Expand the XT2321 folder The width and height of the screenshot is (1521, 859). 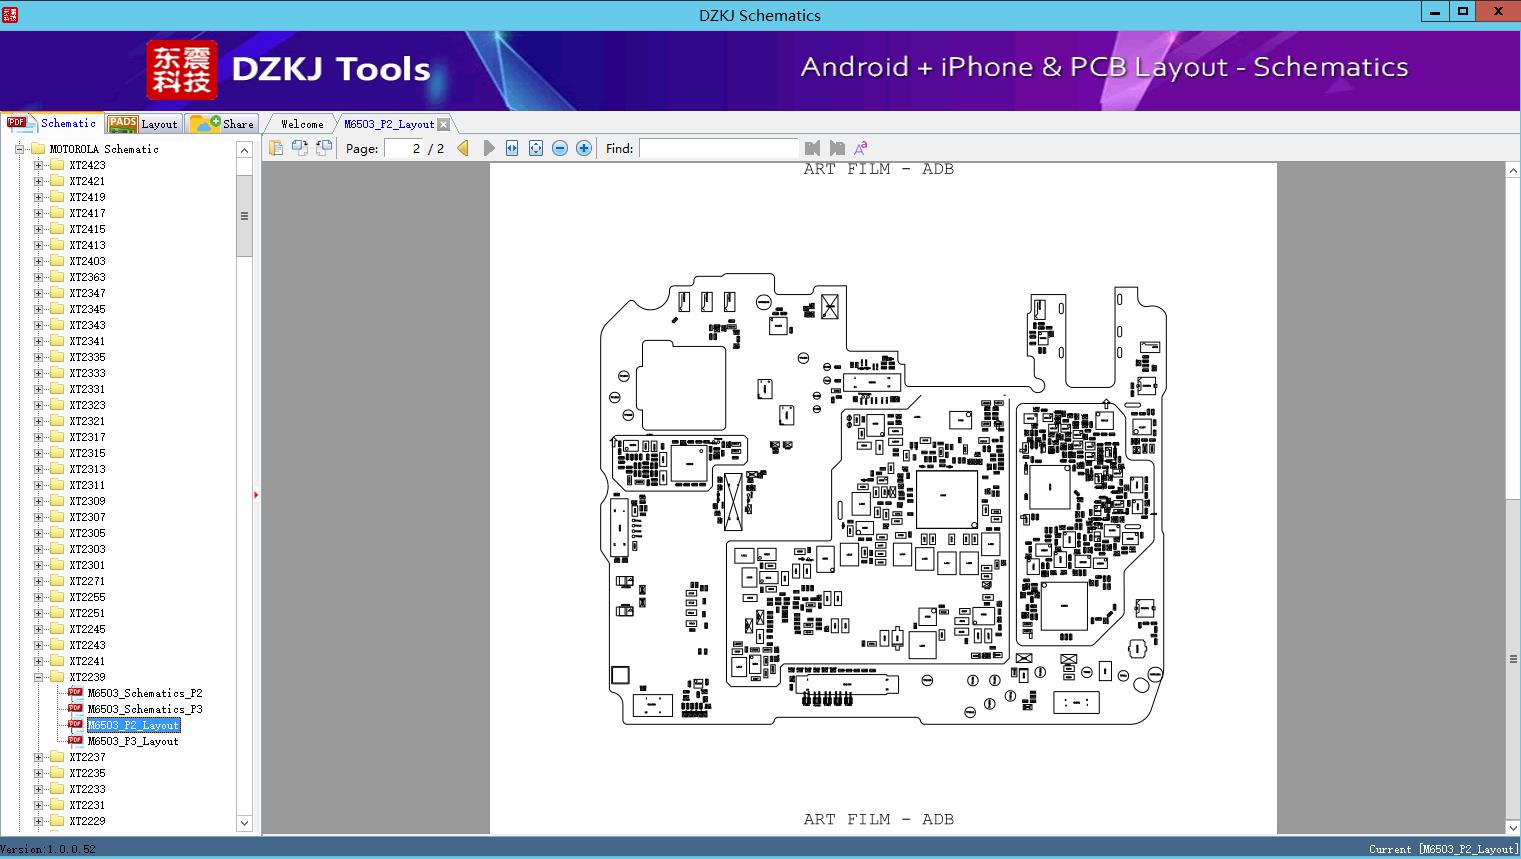pos(38,421)
